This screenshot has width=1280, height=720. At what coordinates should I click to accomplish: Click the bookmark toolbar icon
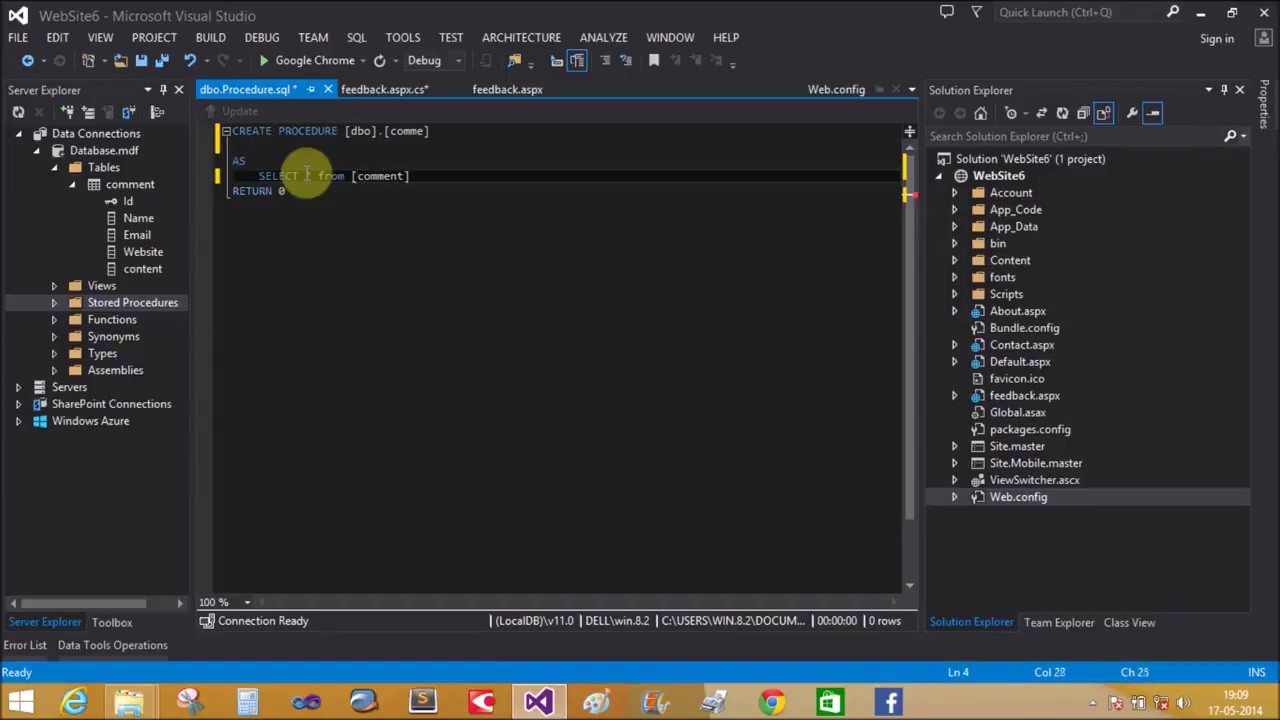(x=654, y=61)
